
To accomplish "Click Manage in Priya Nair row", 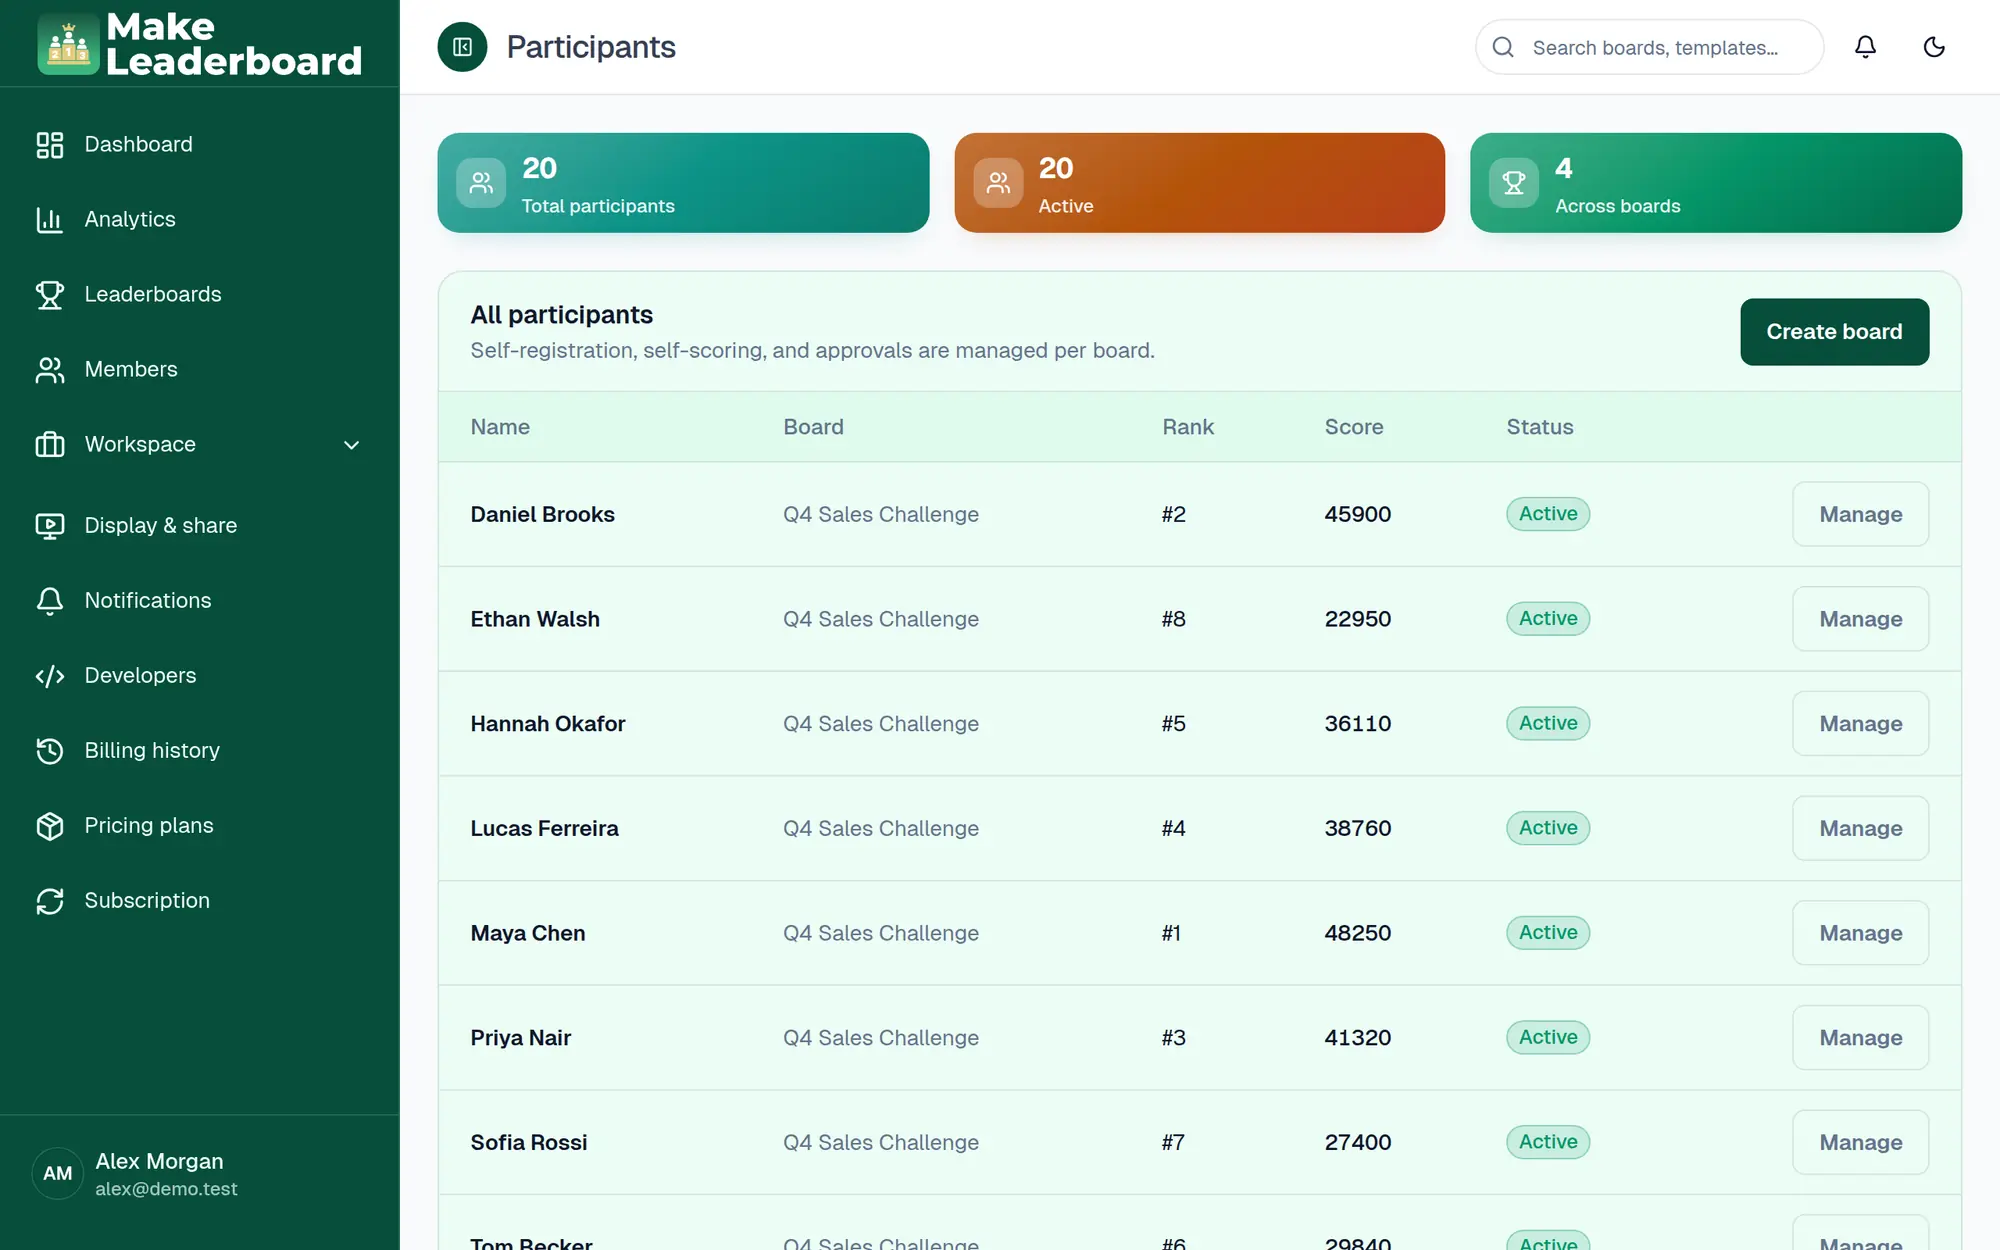I will click(x=1860, y=1038).
